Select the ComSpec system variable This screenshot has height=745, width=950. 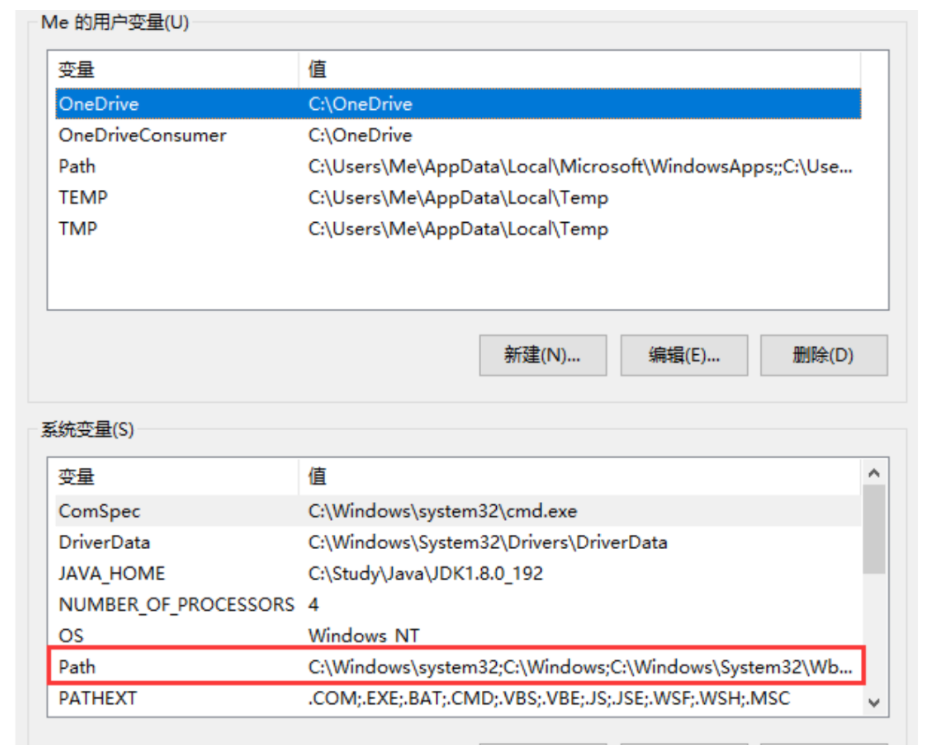point(458,511)
